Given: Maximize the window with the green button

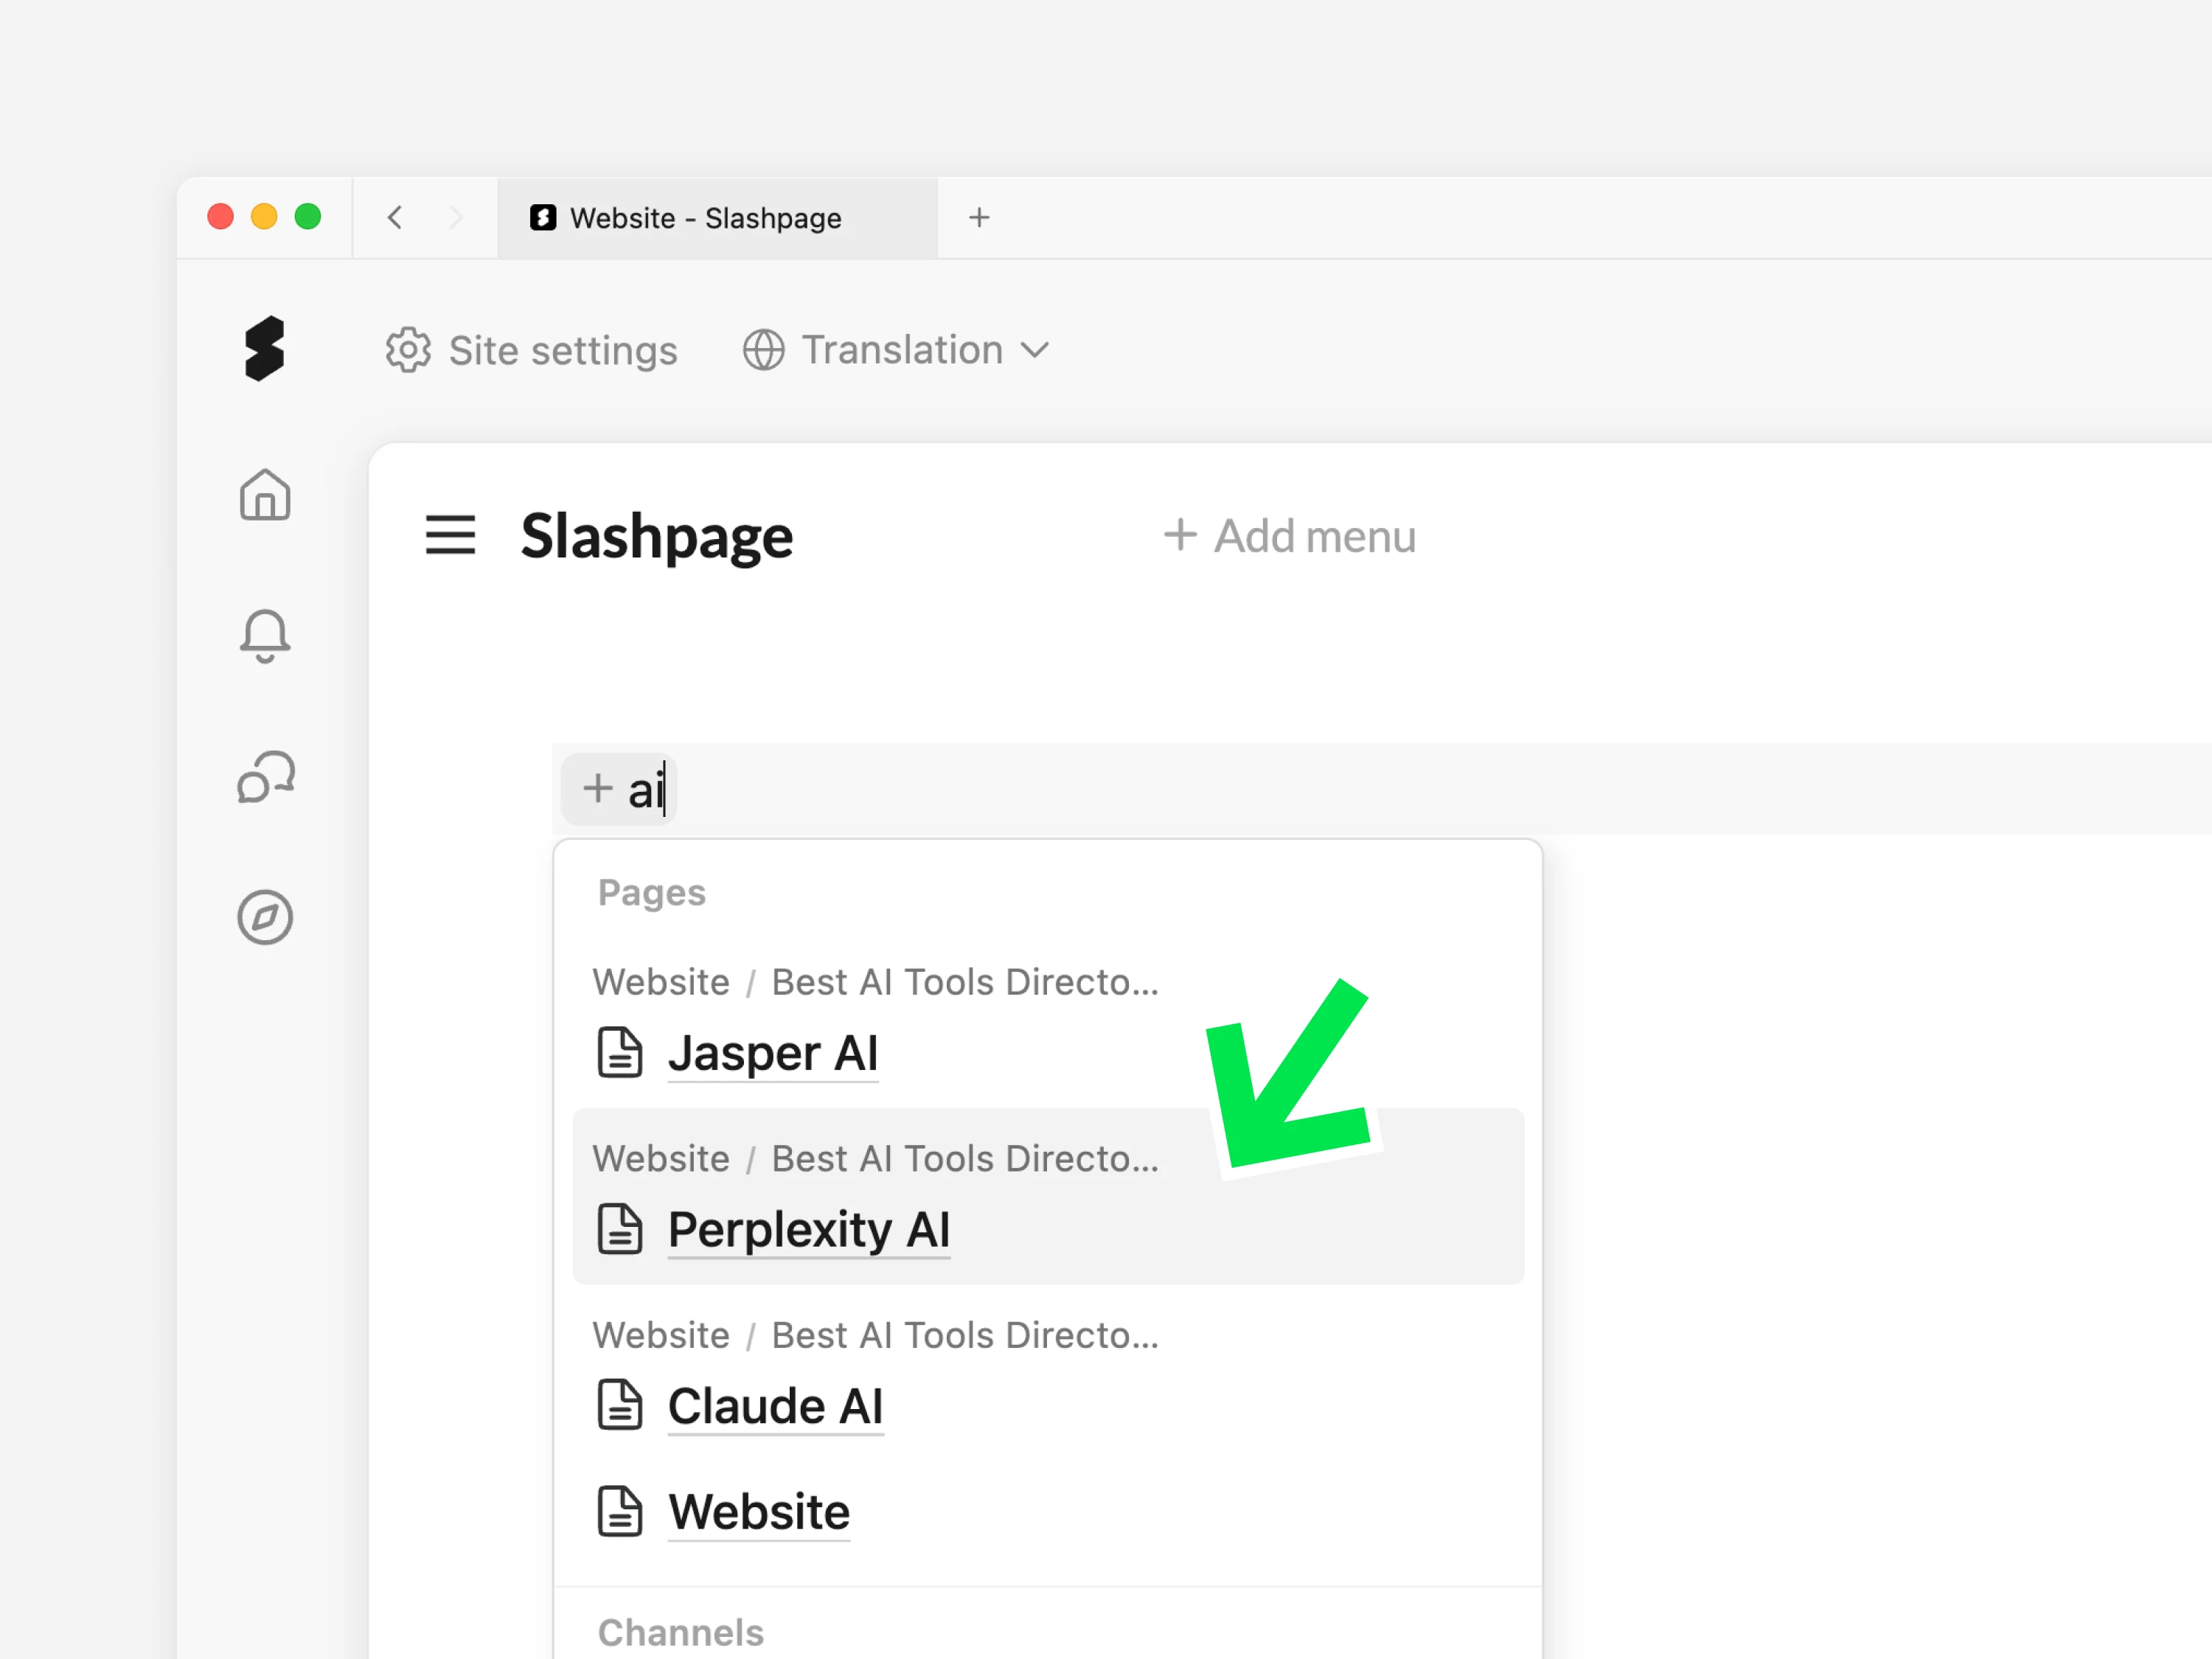Looking at the screenshot, I should pyautogui.click(x=308, y=216).
